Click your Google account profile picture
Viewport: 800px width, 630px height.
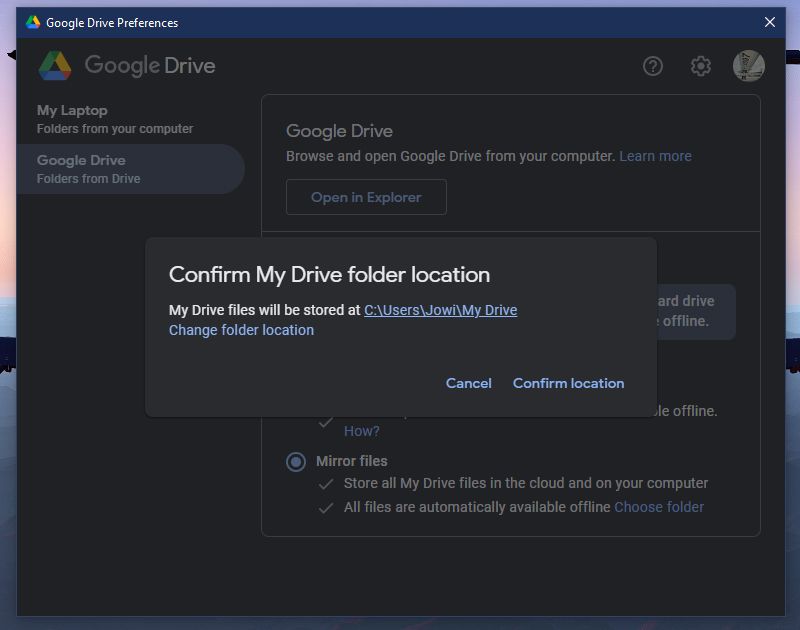pos(748,66)
